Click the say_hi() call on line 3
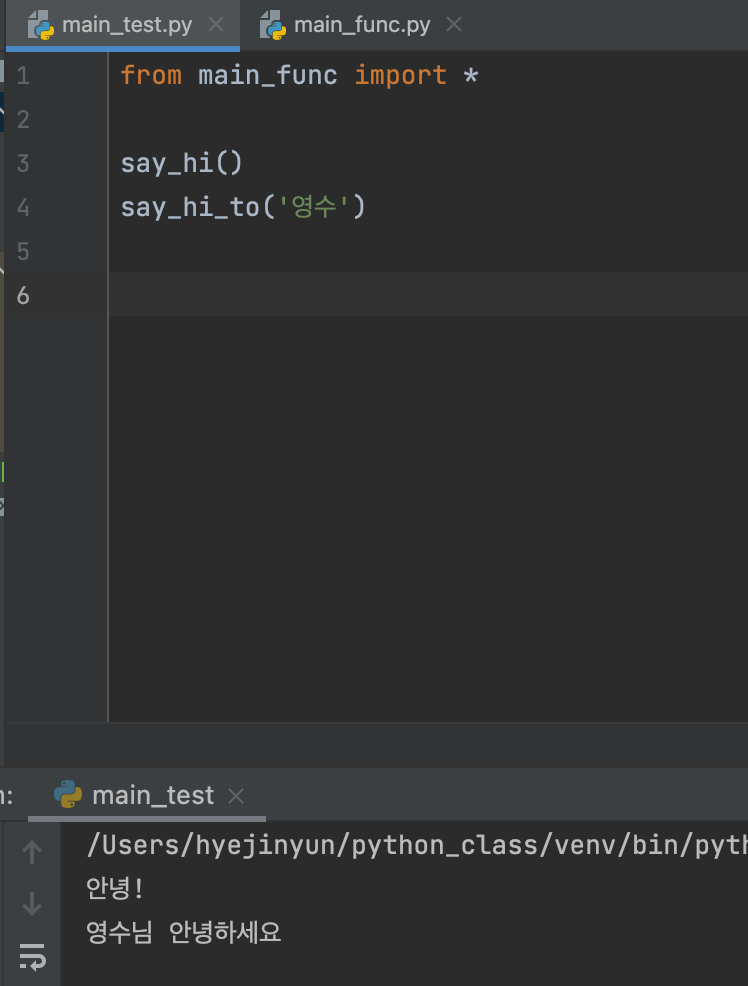 182,164
